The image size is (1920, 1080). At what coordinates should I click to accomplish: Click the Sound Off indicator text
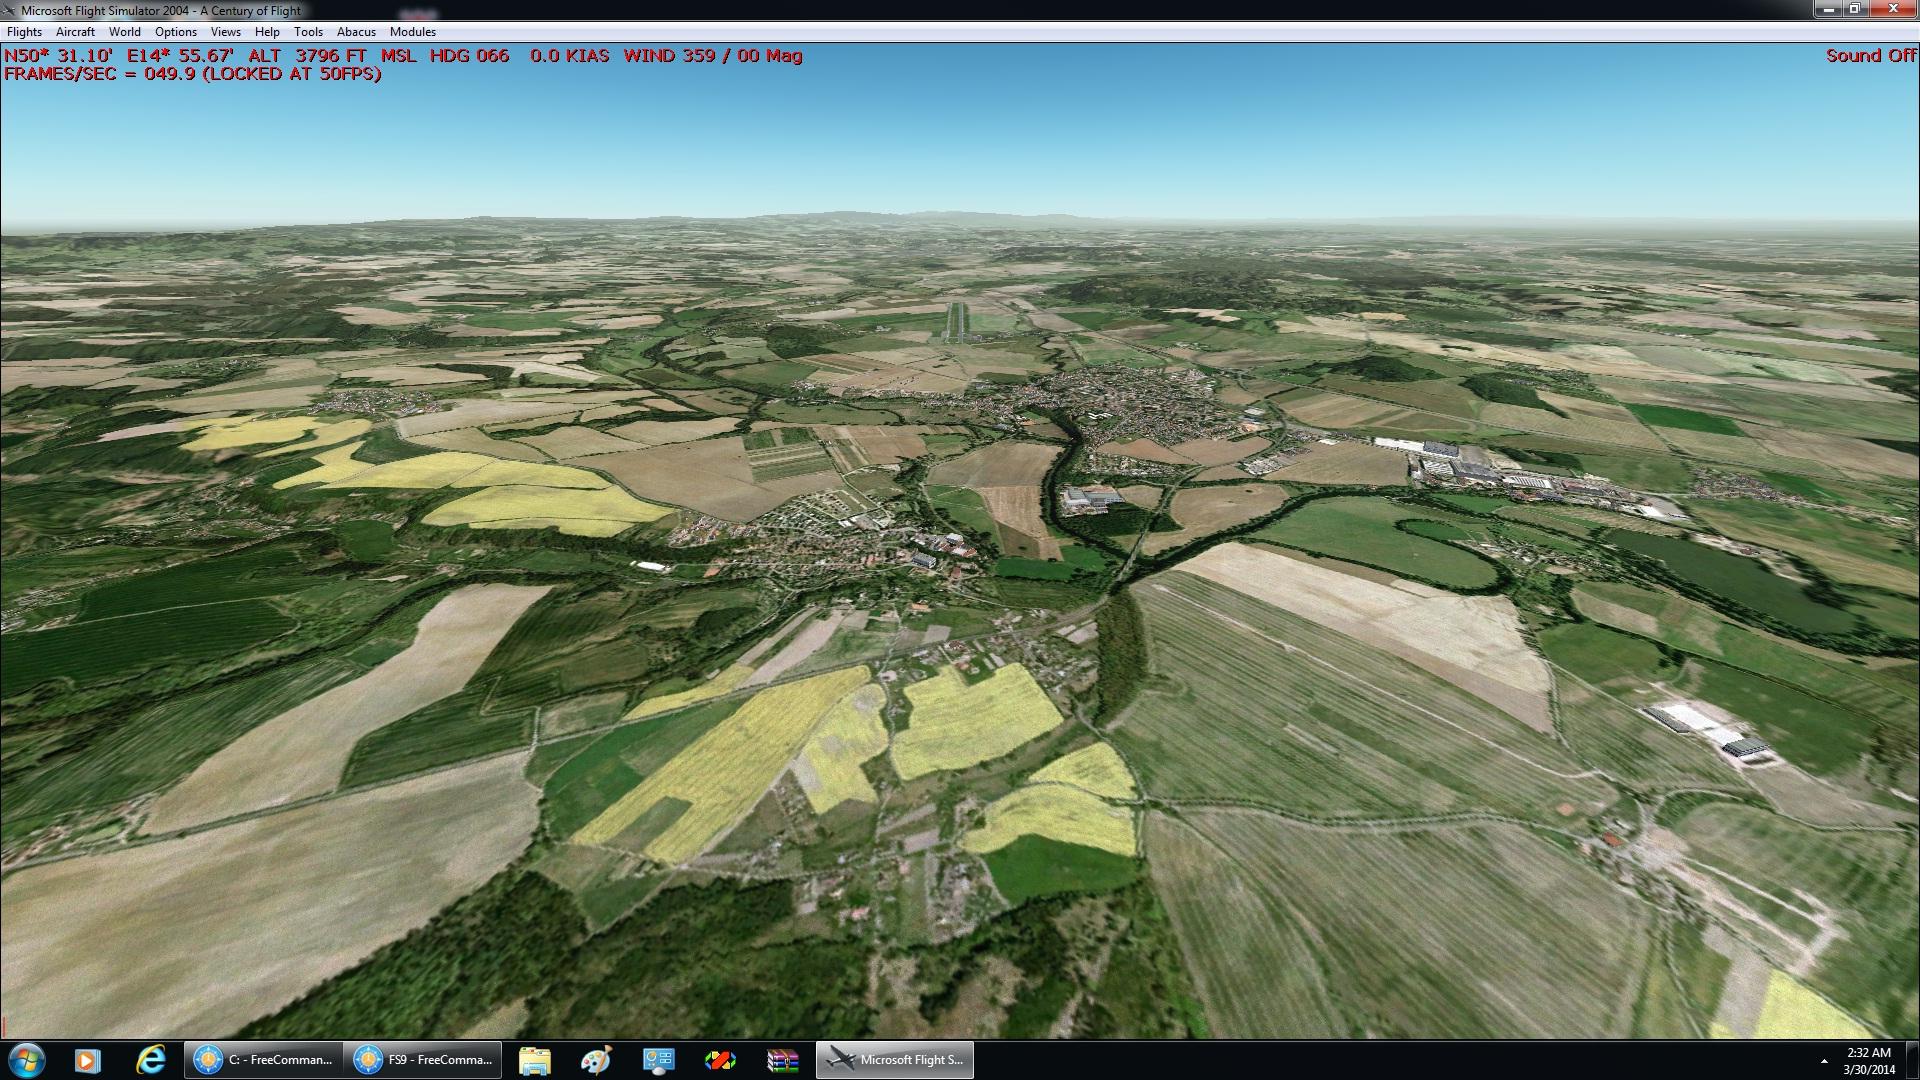(1871, 56)
